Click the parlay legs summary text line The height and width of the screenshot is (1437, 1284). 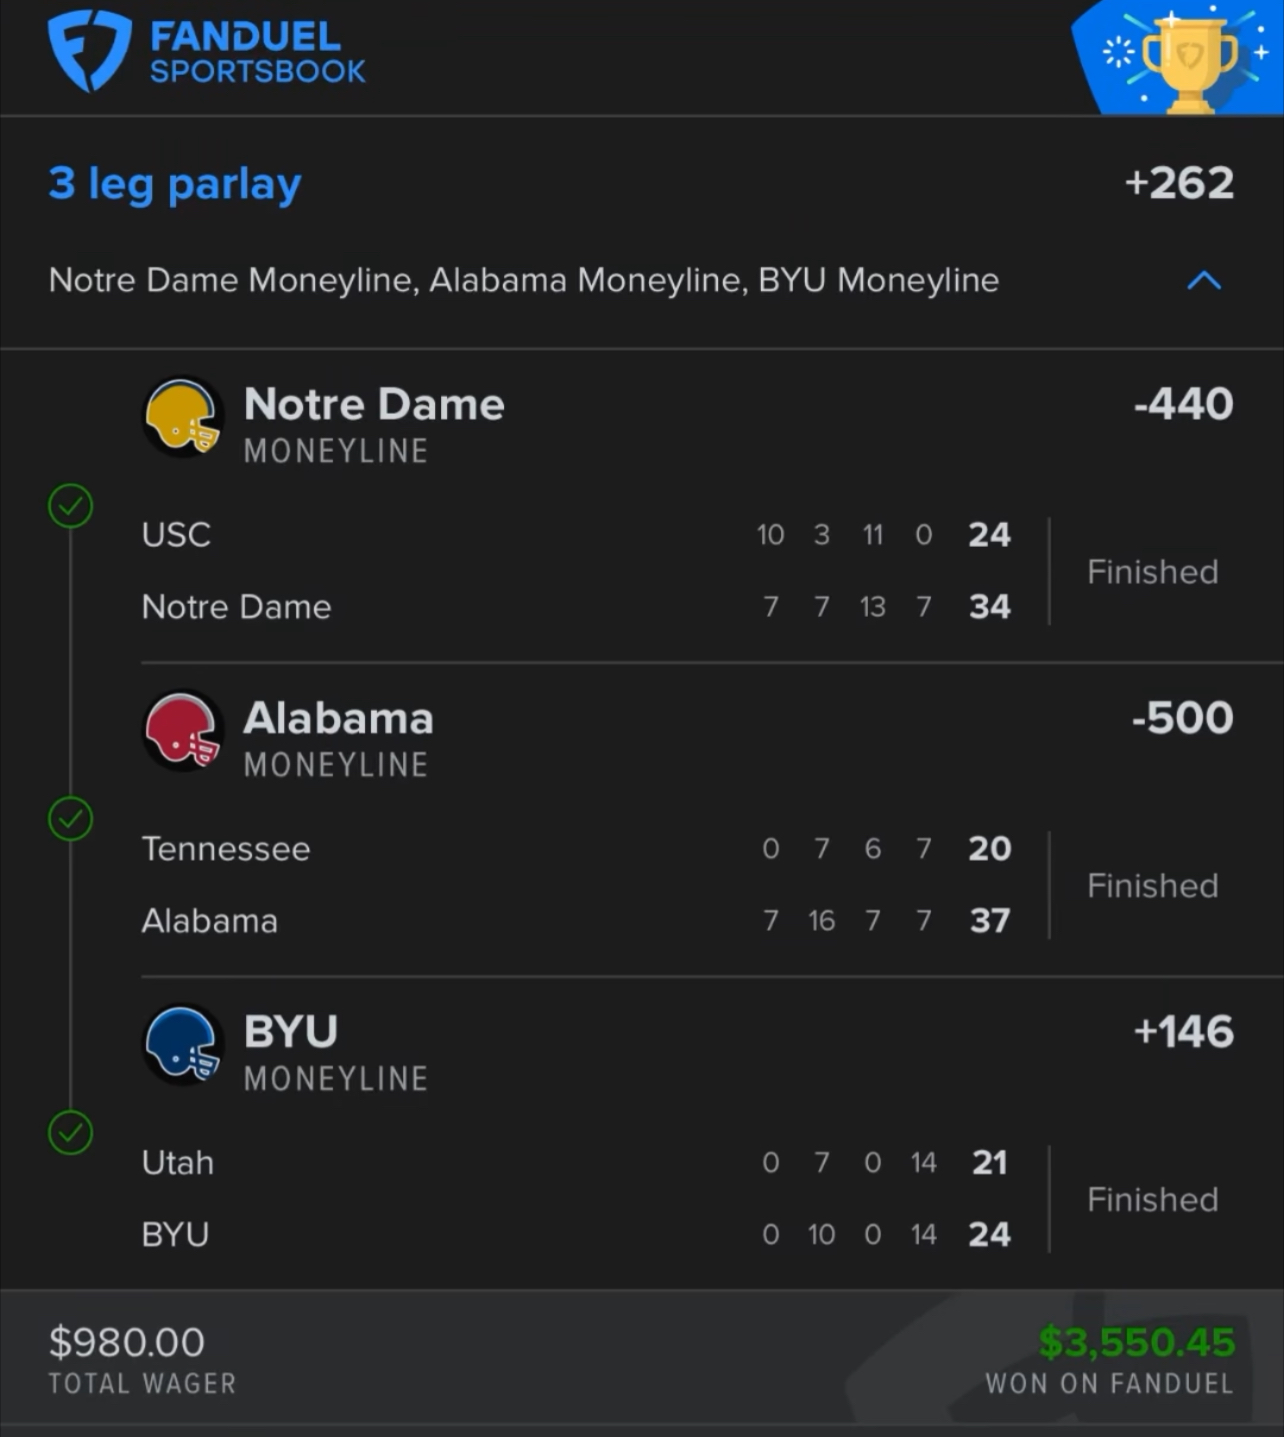click(x=524, y=280)
